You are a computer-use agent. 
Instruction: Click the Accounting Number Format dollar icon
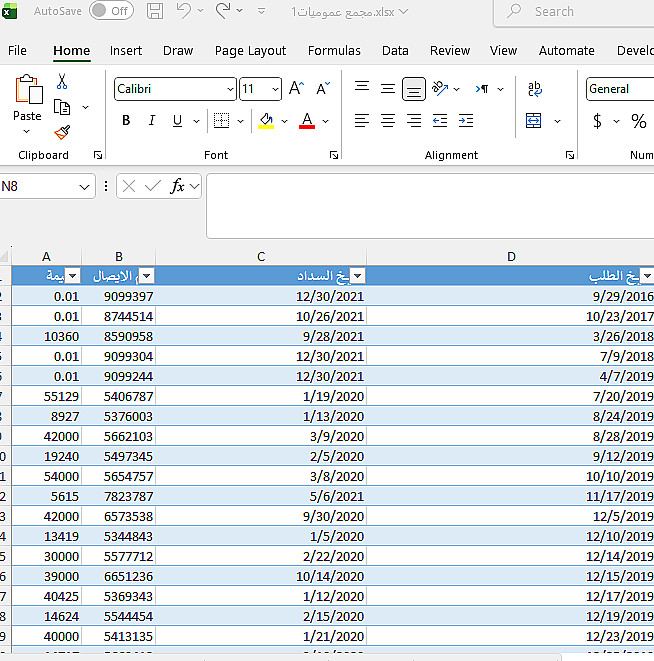point(597,121)
